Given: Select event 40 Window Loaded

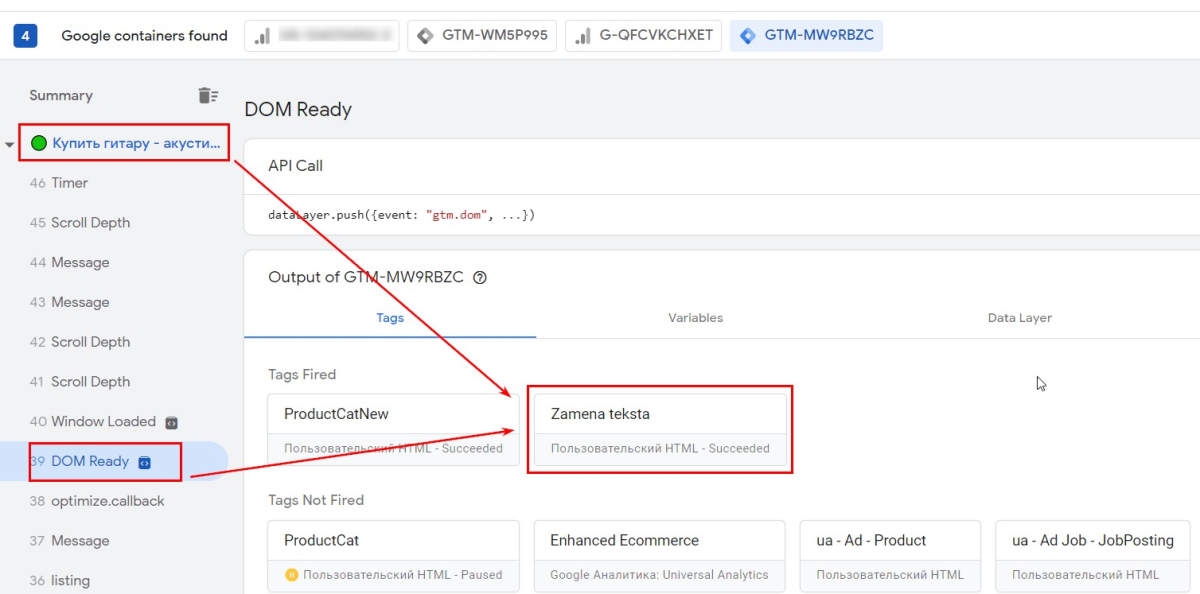Looking at the screenshot, I should [x=93, y=422].
